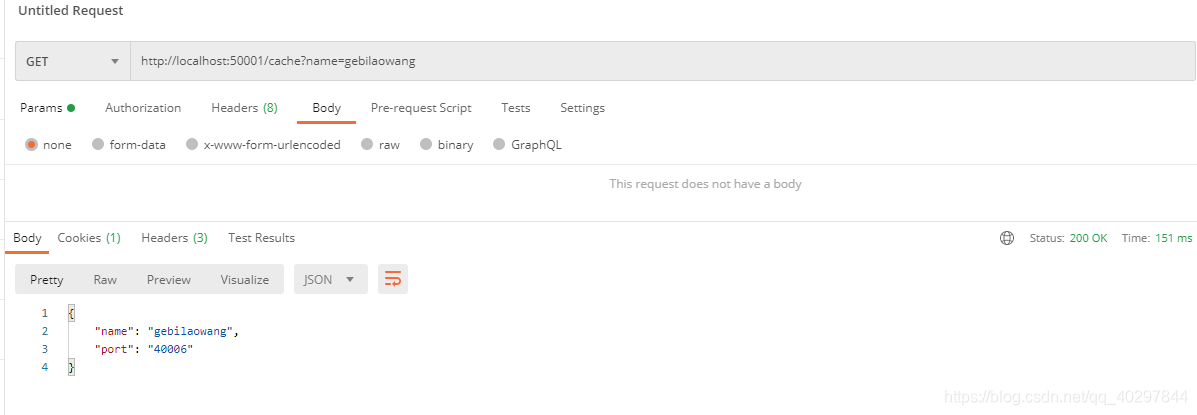1197x415 pixels.
Task: Click the network globe icon
Action: 1007,238
